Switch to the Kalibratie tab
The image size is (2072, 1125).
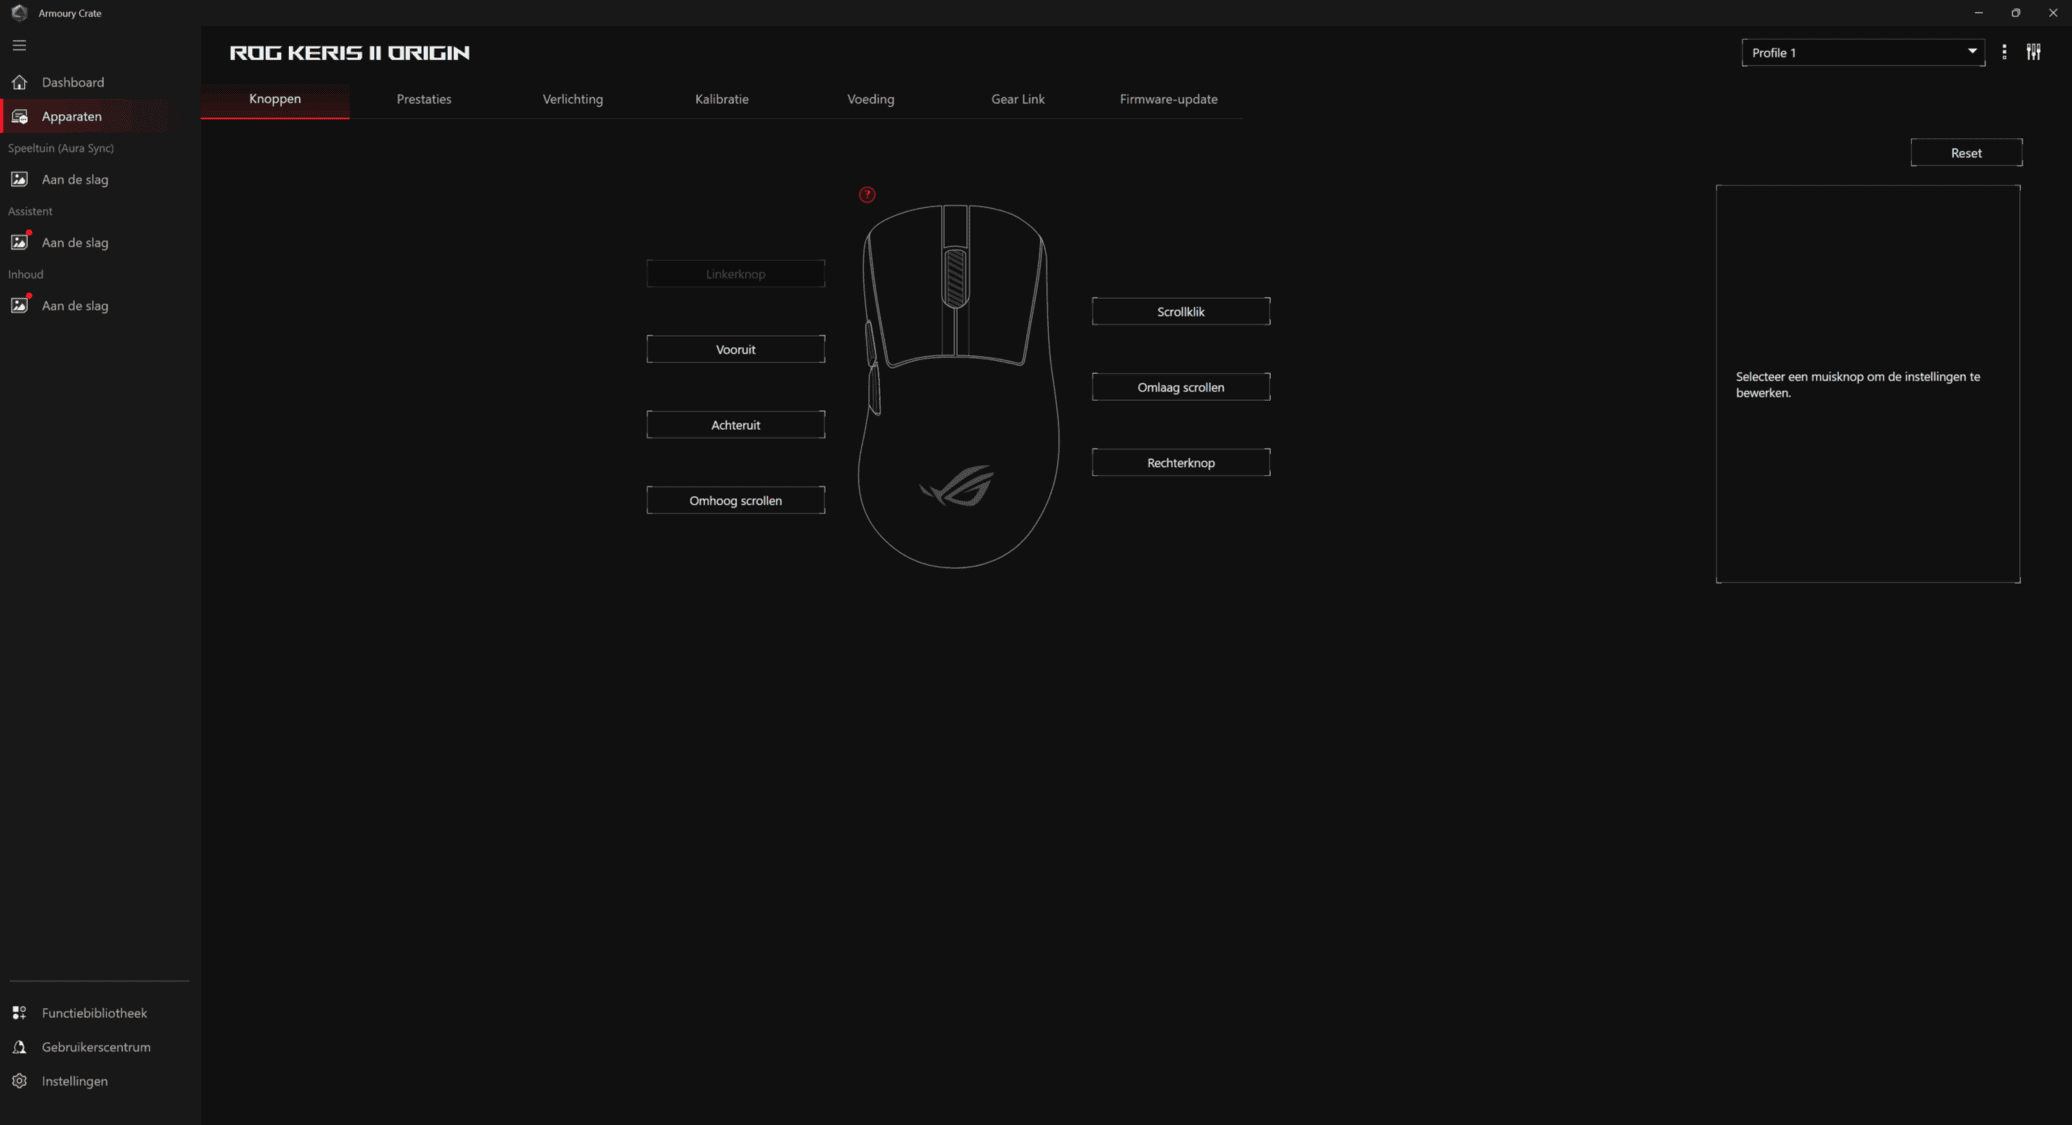tap(722, 99)
